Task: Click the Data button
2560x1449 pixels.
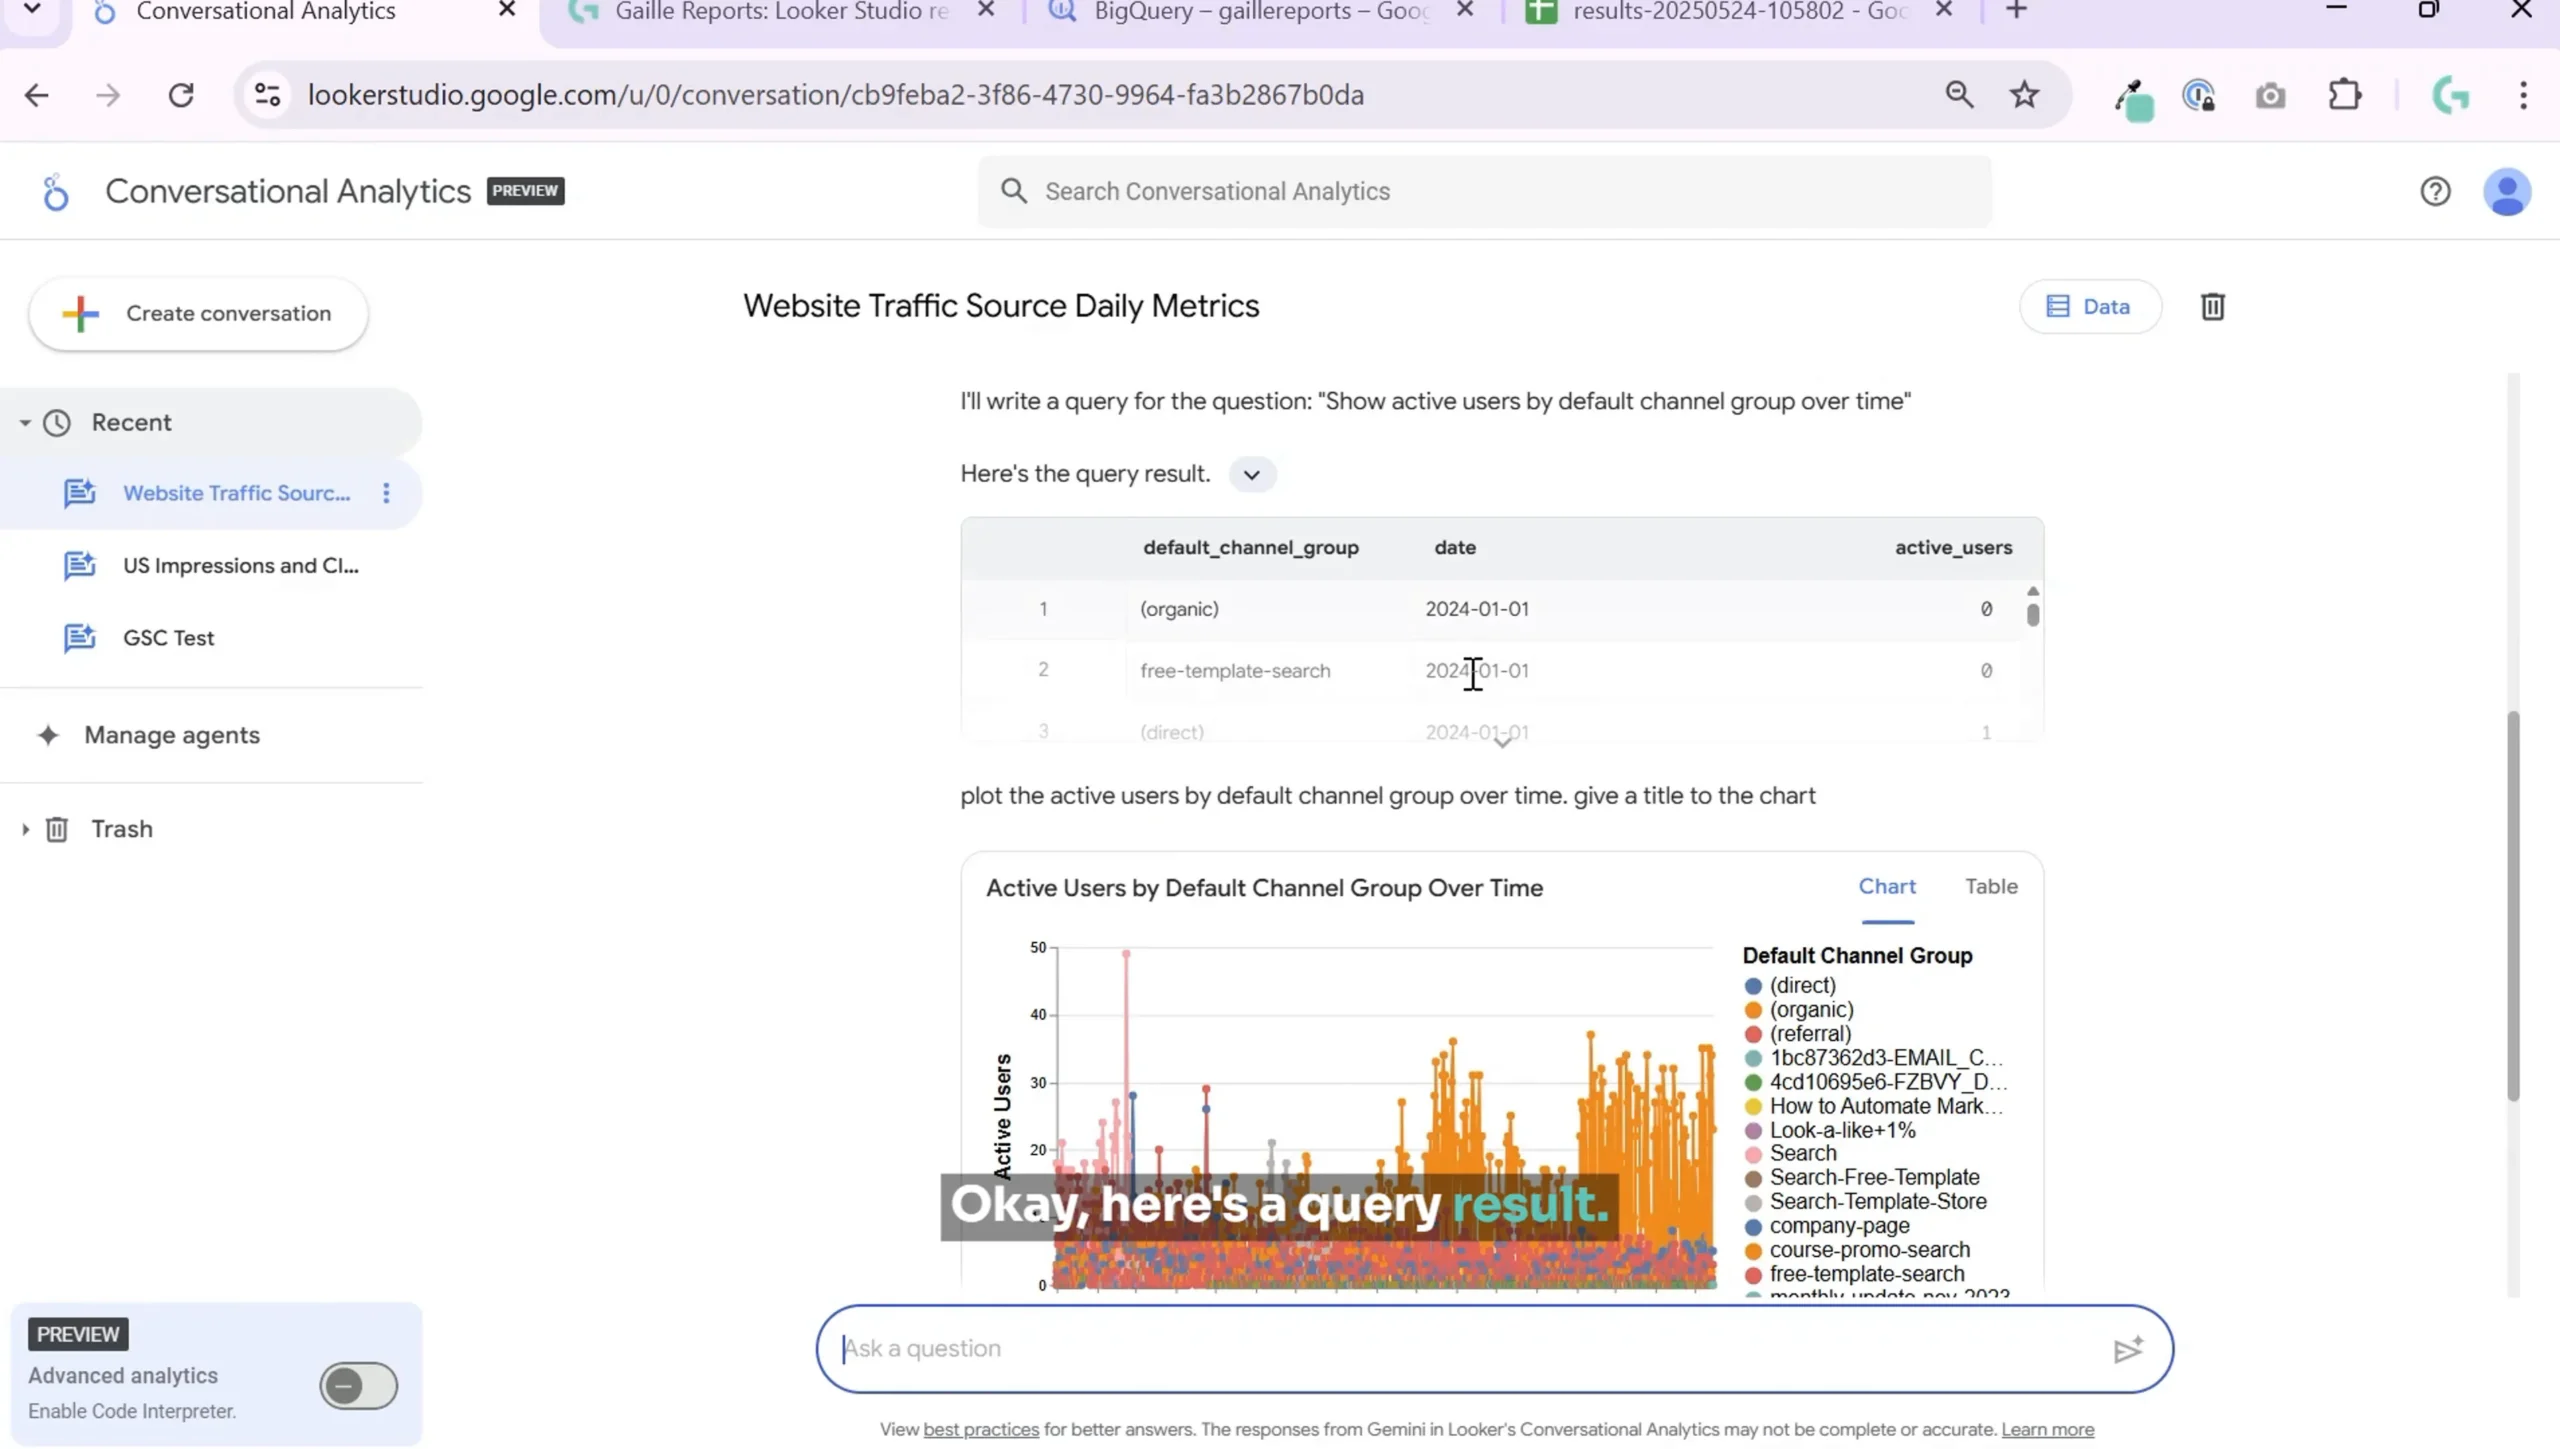Action: point(2090,306)
